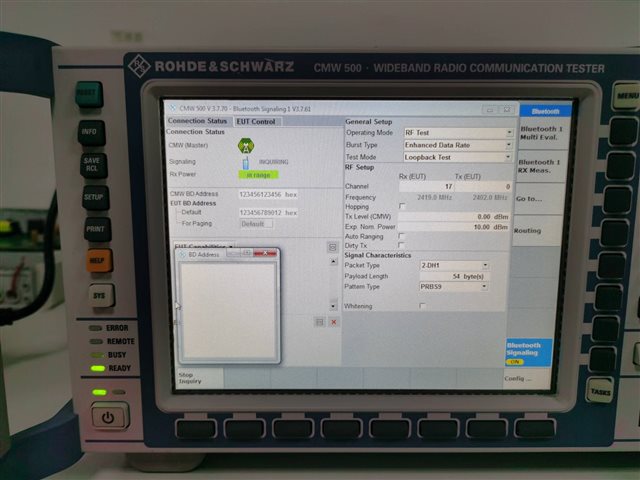Screen dimensions: 640x480
Task: Open the Packet Type dropdown
Action: (x=485, y=265)
